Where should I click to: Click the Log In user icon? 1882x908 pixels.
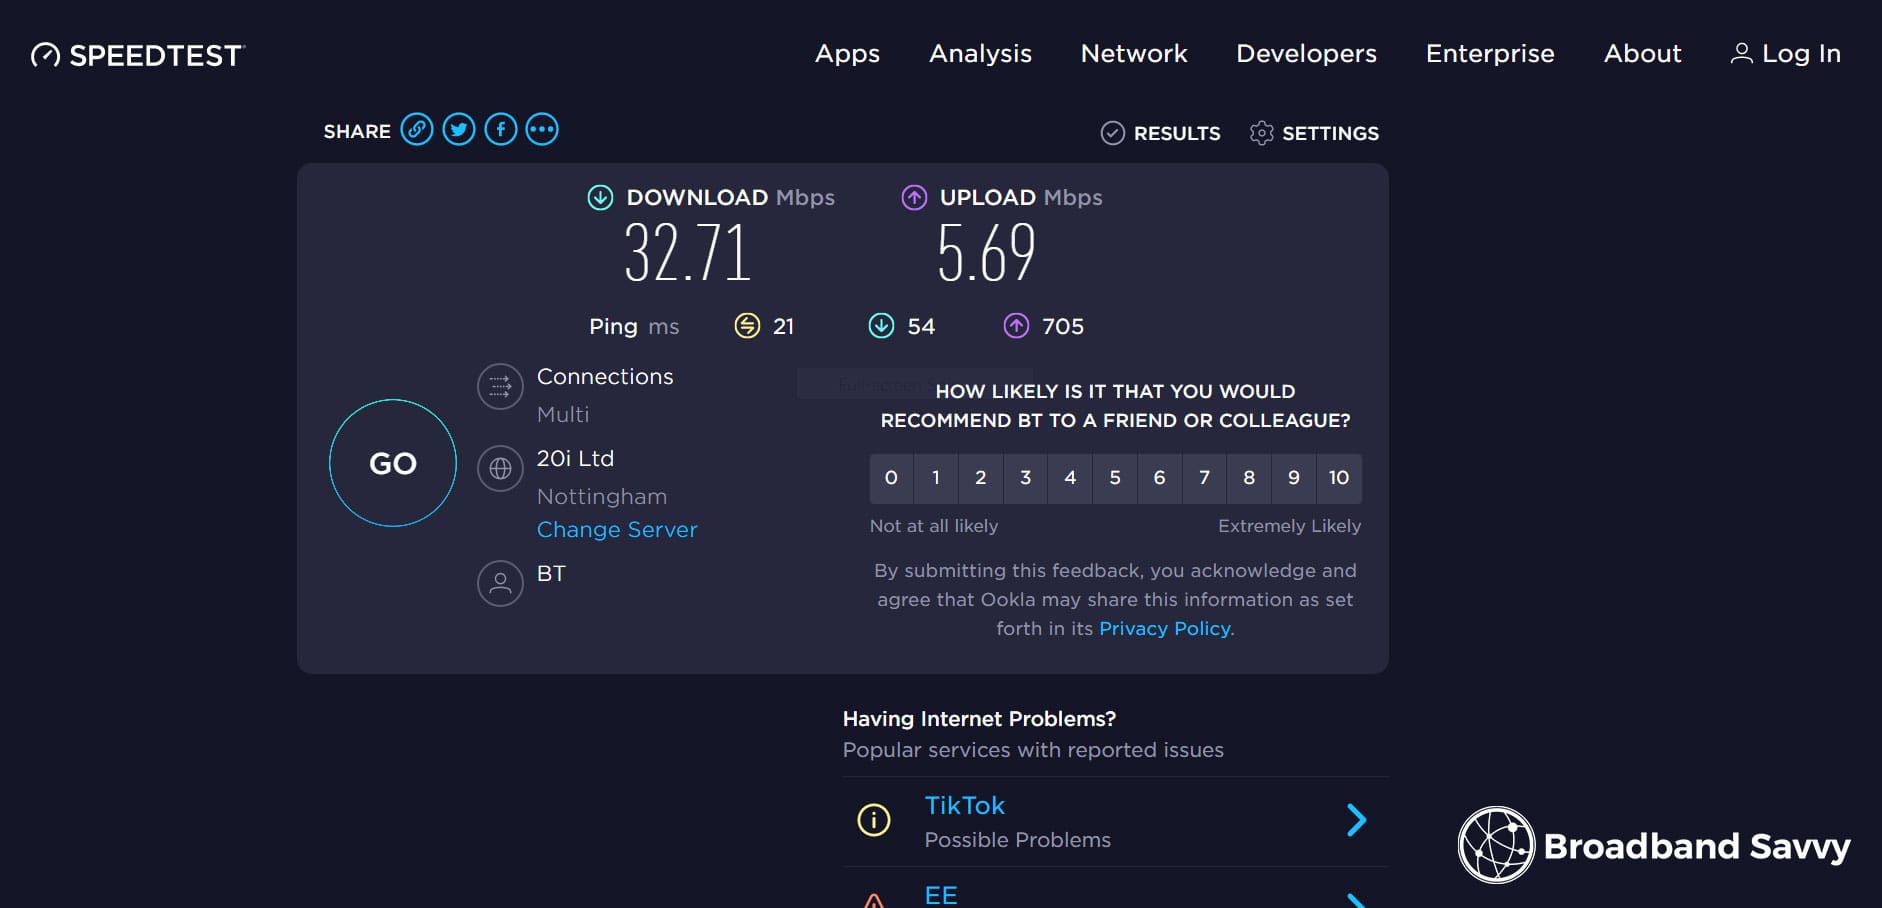[1741, 53]
